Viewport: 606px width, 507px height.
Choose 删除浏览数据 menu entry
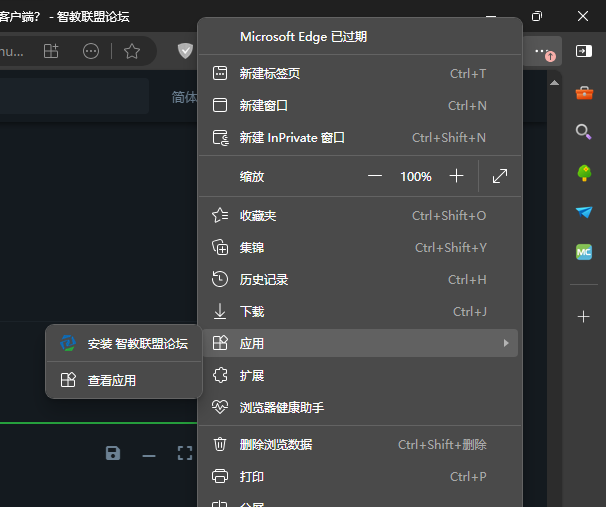click(x=360, y=445)
